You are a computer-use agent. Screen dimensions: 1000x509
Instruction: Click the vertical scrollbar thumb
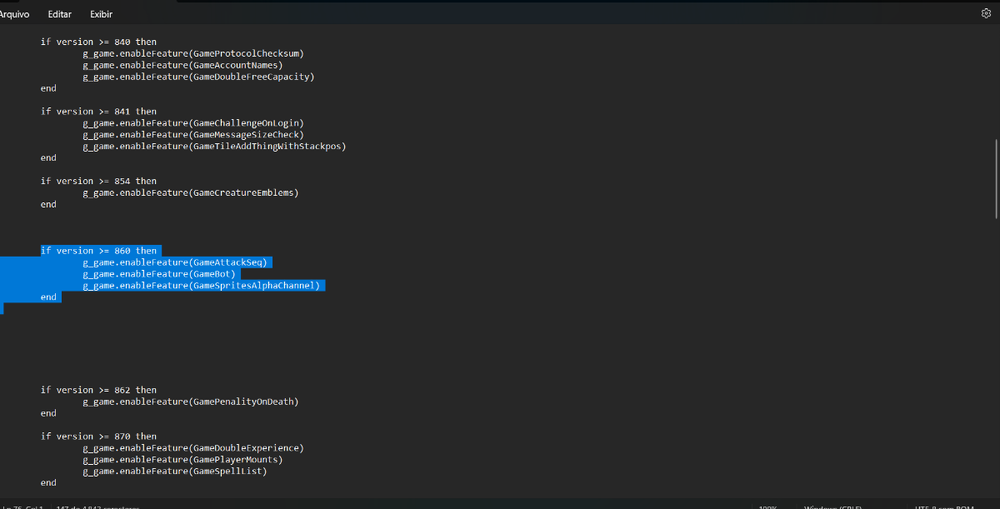(x=995, y=178)
